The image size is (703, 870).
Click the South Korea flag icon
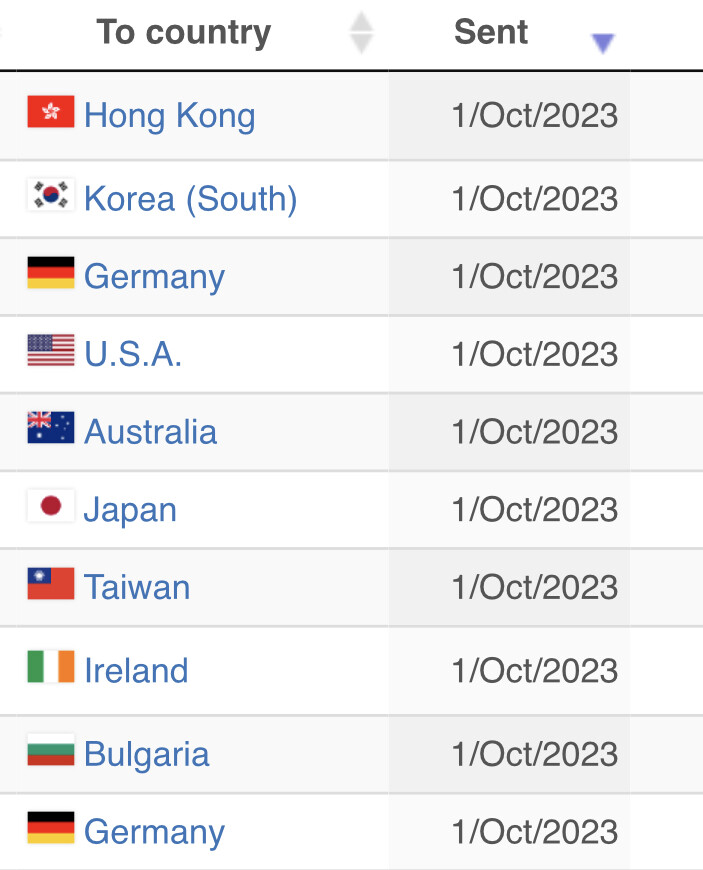[50, 195]
